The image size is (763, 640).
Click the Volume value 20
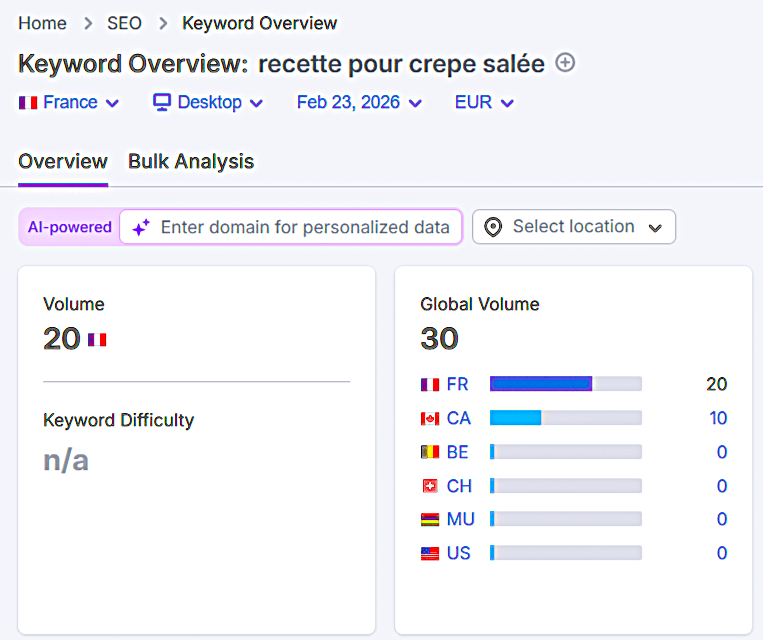tap(62, 338)
